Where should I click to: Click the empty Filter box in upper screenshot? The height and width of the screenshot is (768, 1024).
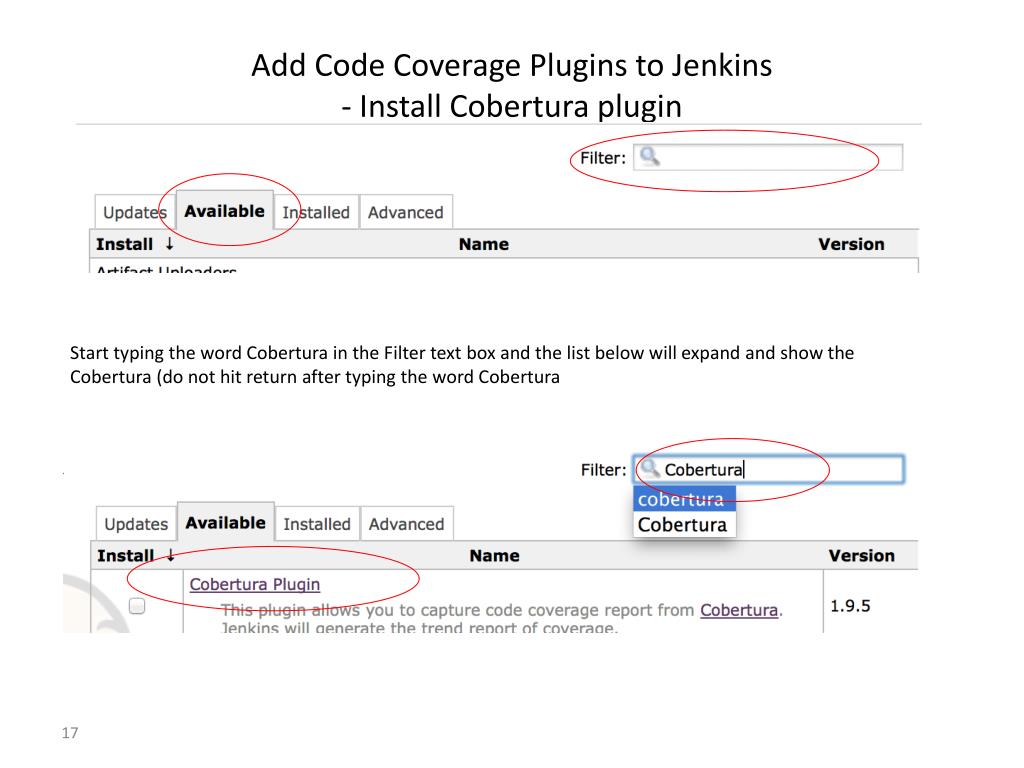(x=769, y=157)
